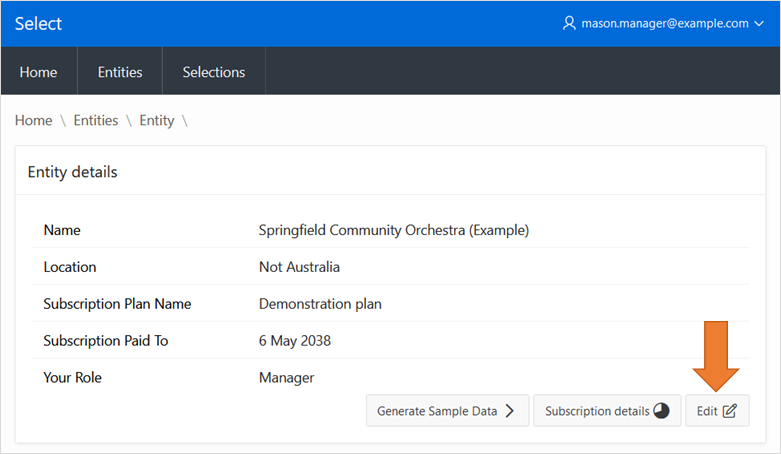Click the Select app title
Screen dimensions: 781x454
pyautogui.click(x=38, y=23)
